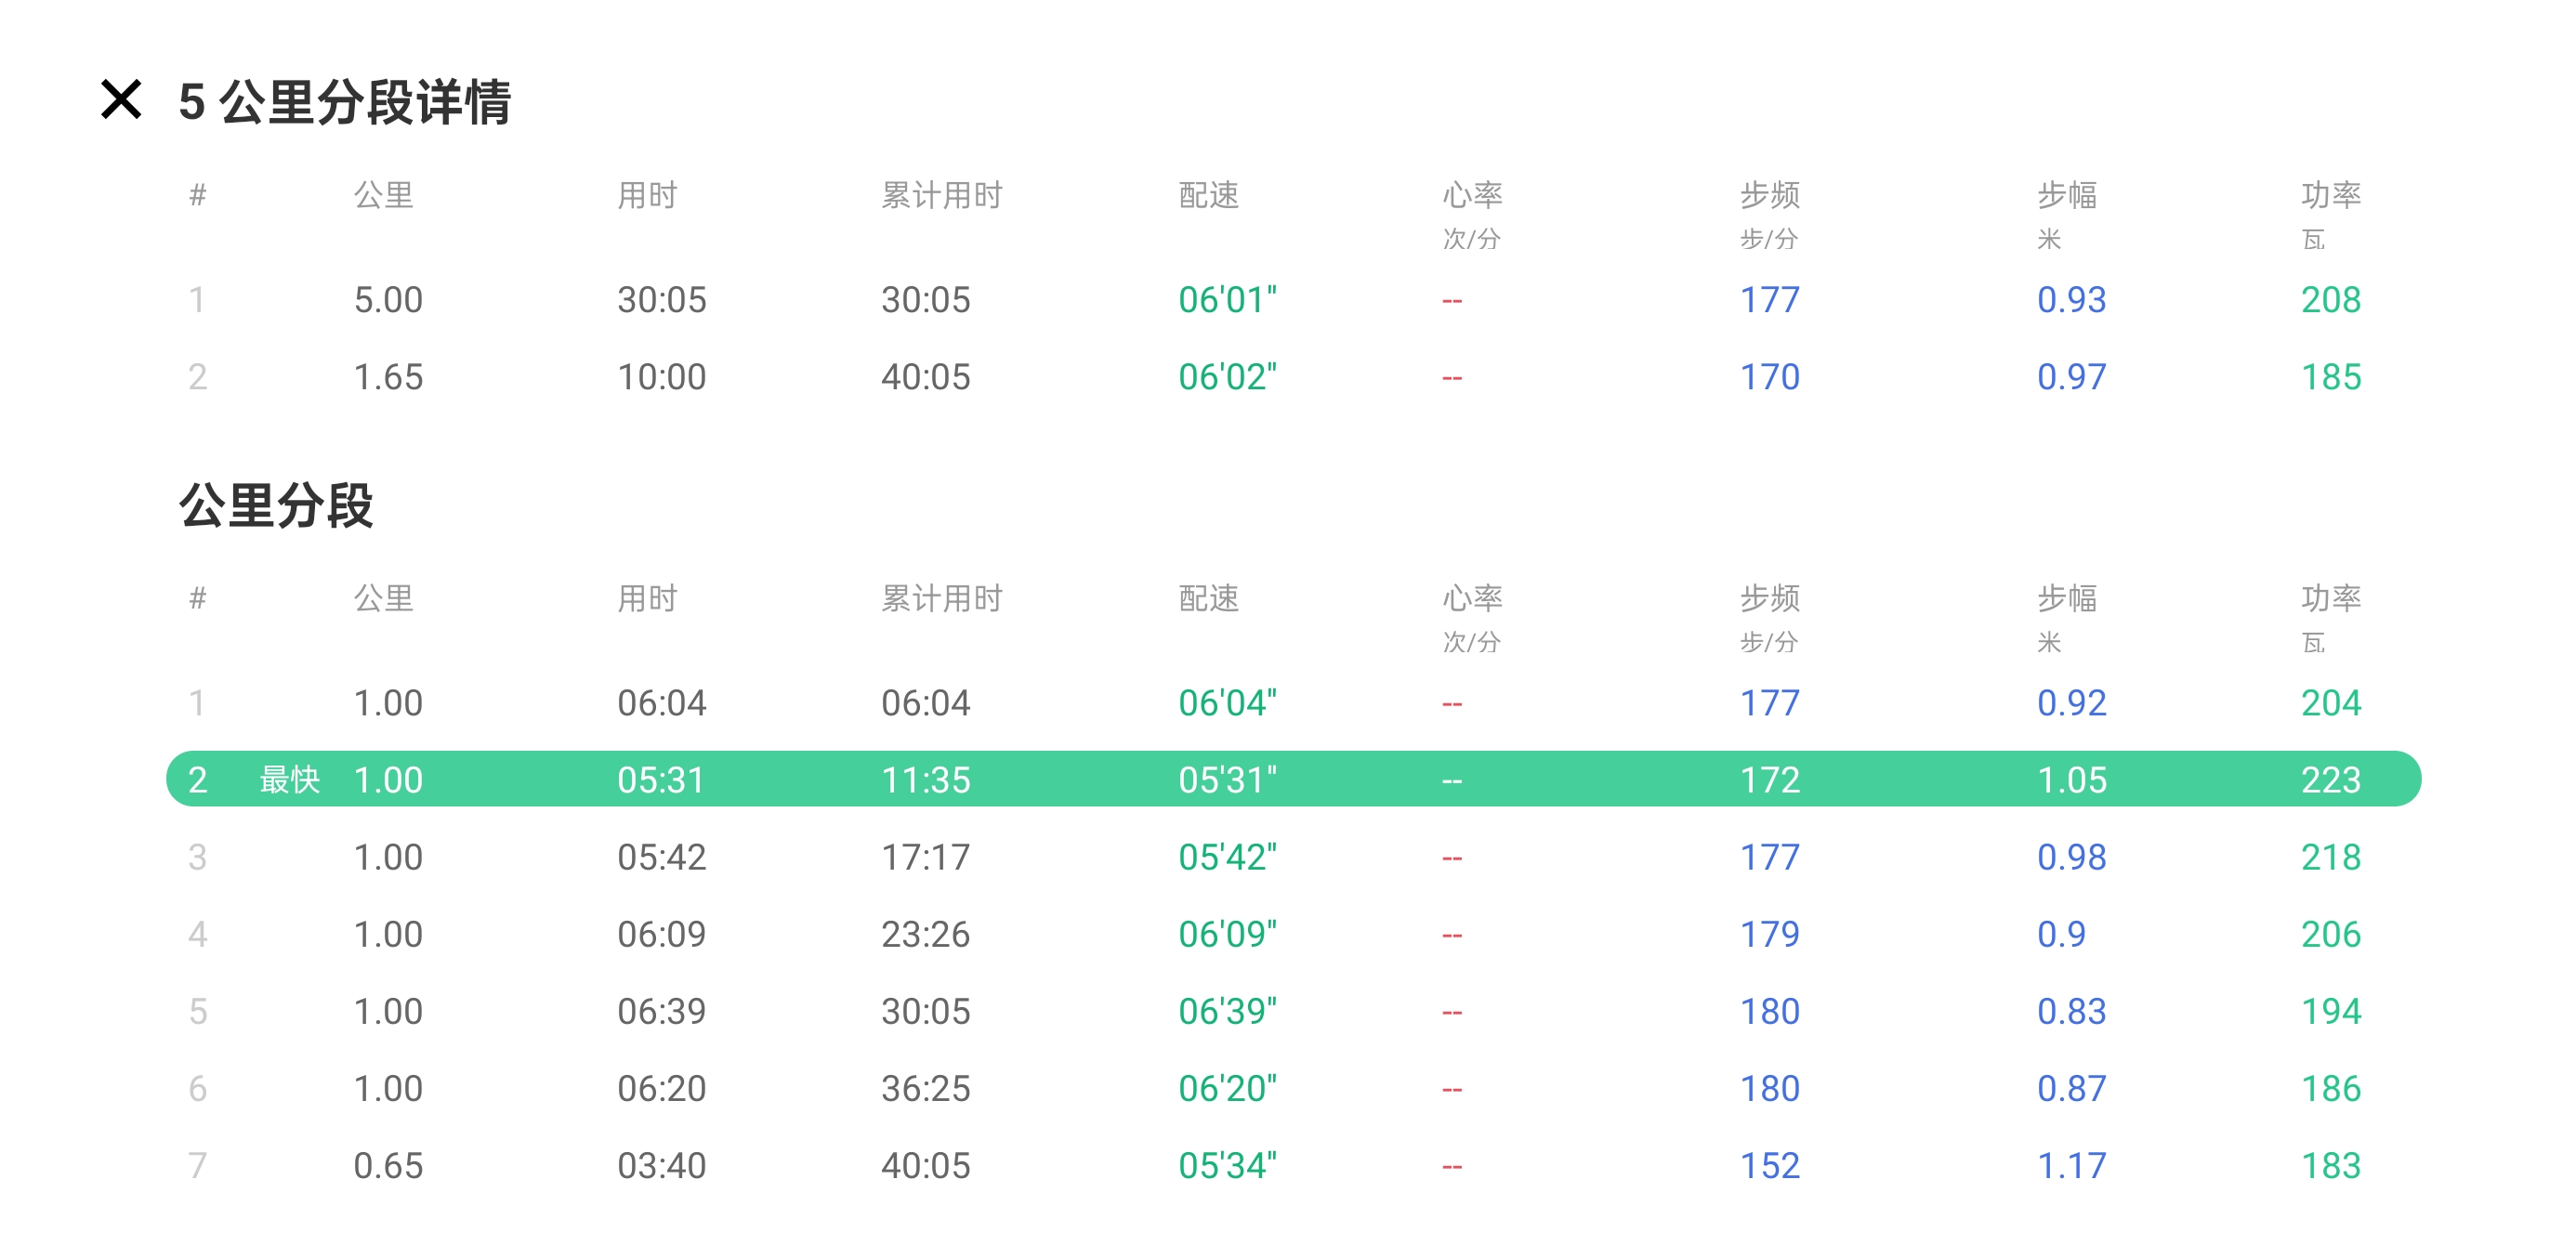The image size is (2576, 1258).
Task: Close the 5 km split details view
Action: point(121,100)
